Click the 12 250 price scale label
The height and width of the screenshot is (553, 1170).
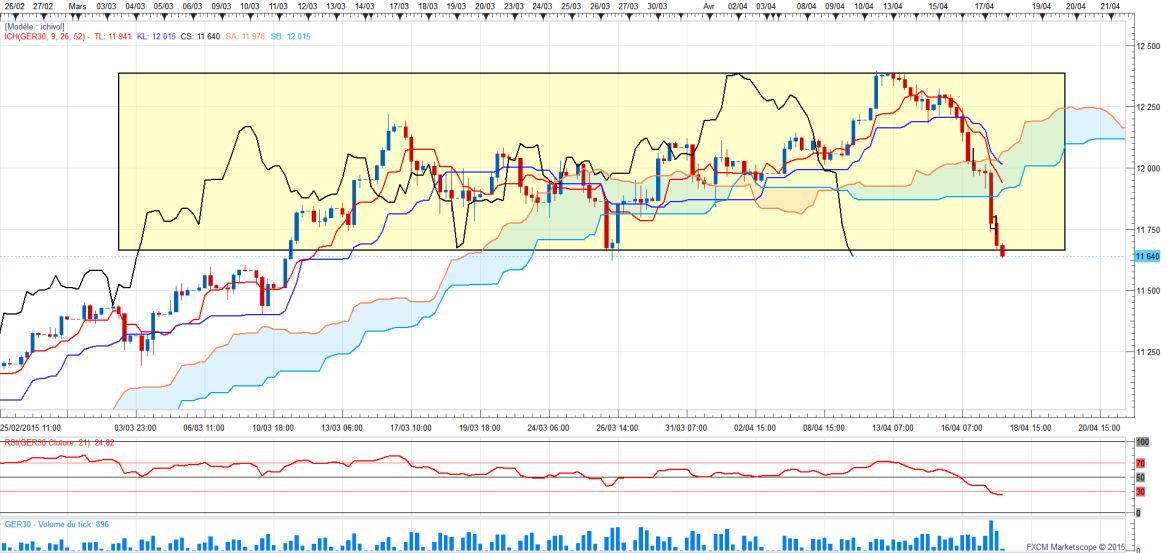1149,107
